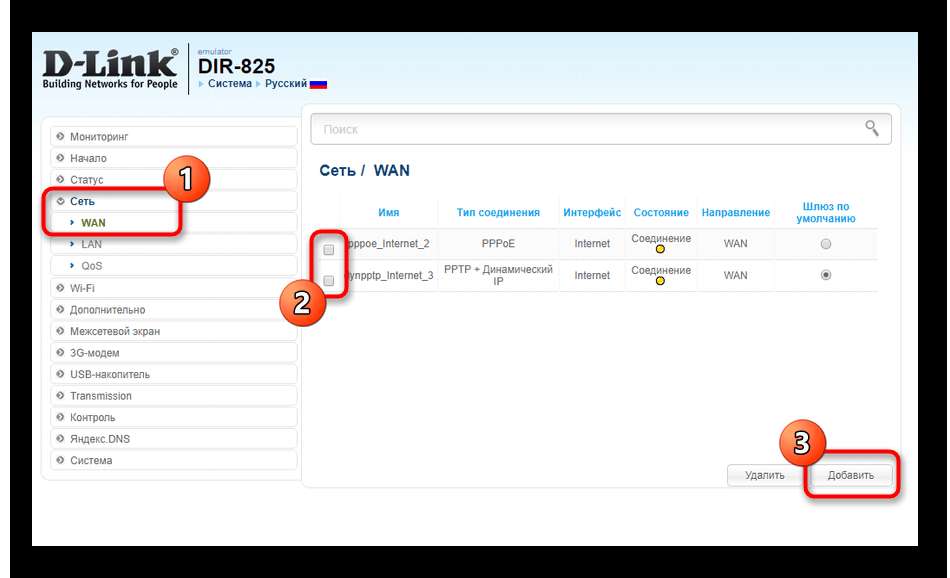950x578 pixels.
Task: Click the D-Link logo
Action: point(110,68)
